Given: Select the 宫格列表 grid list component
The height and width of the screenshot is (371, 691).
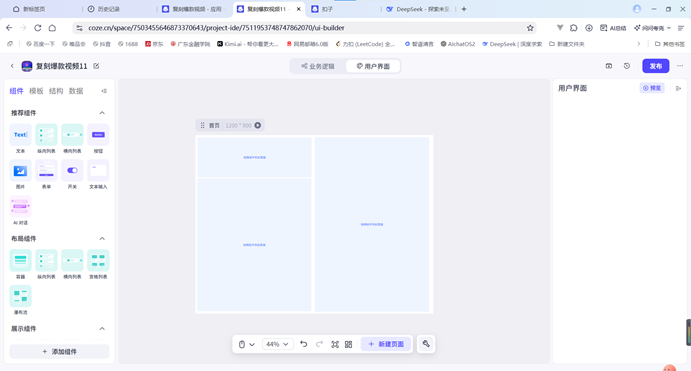Looking at the screenshot, I should pos(98,260).
